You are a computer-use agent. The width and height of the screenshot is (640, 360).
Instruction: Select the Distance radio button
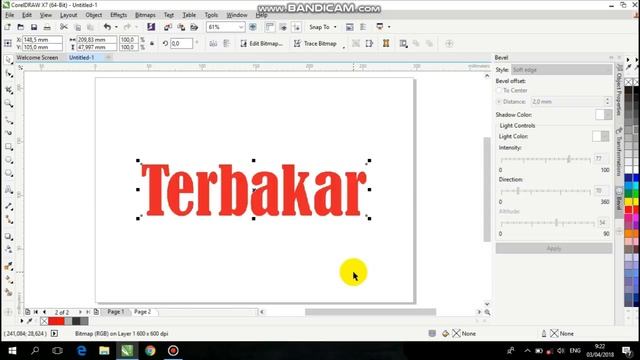499,101
